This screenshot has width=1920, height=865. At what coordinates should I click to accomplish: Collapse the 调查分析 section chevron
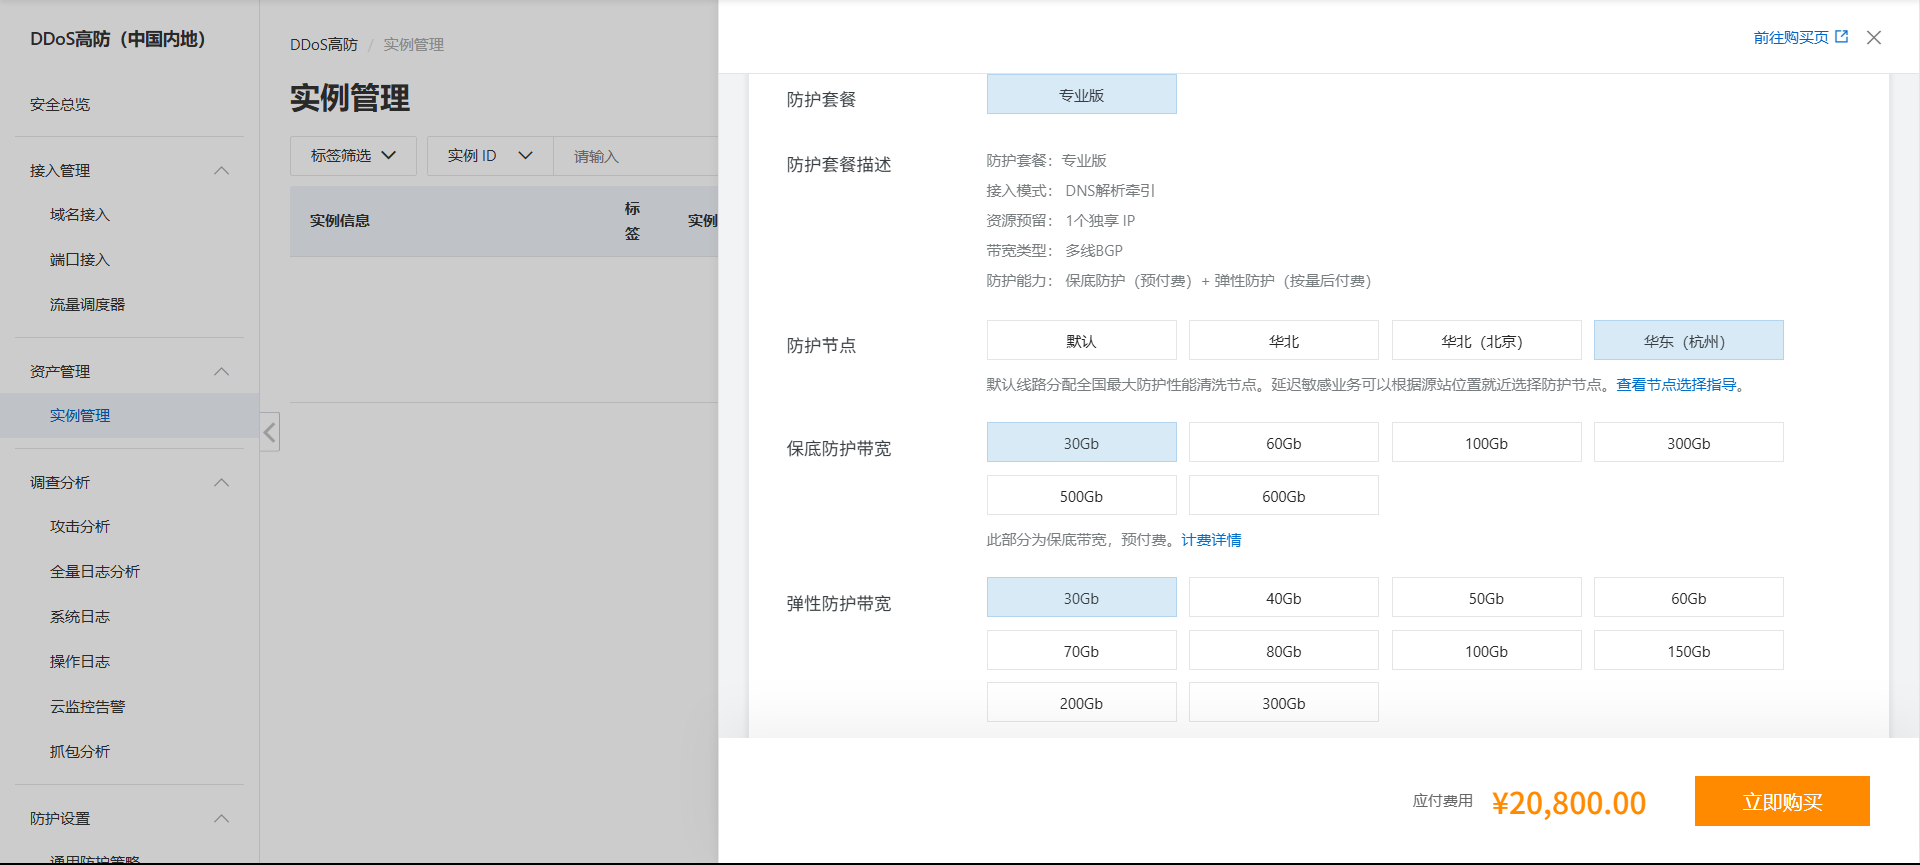coord(222,483)
